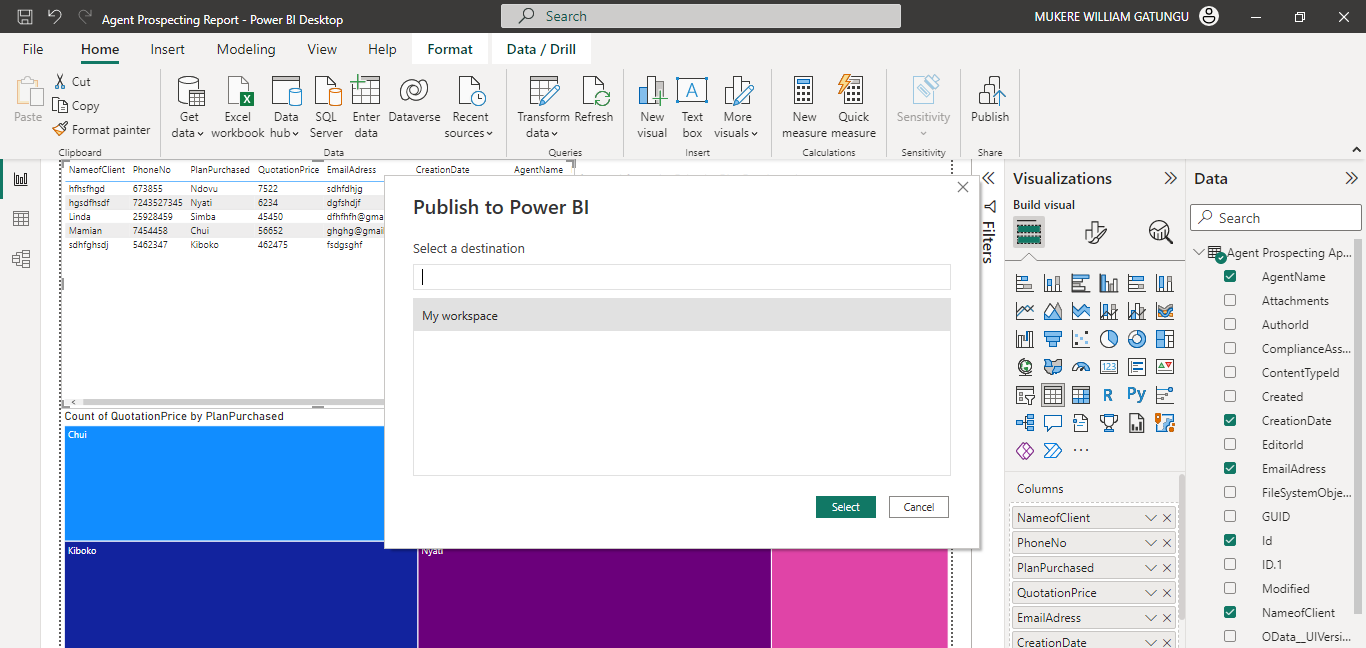Open the Modeling ribbon tab
The width and height of the screenshot is (1366, 648).
(x=246, y=49)
